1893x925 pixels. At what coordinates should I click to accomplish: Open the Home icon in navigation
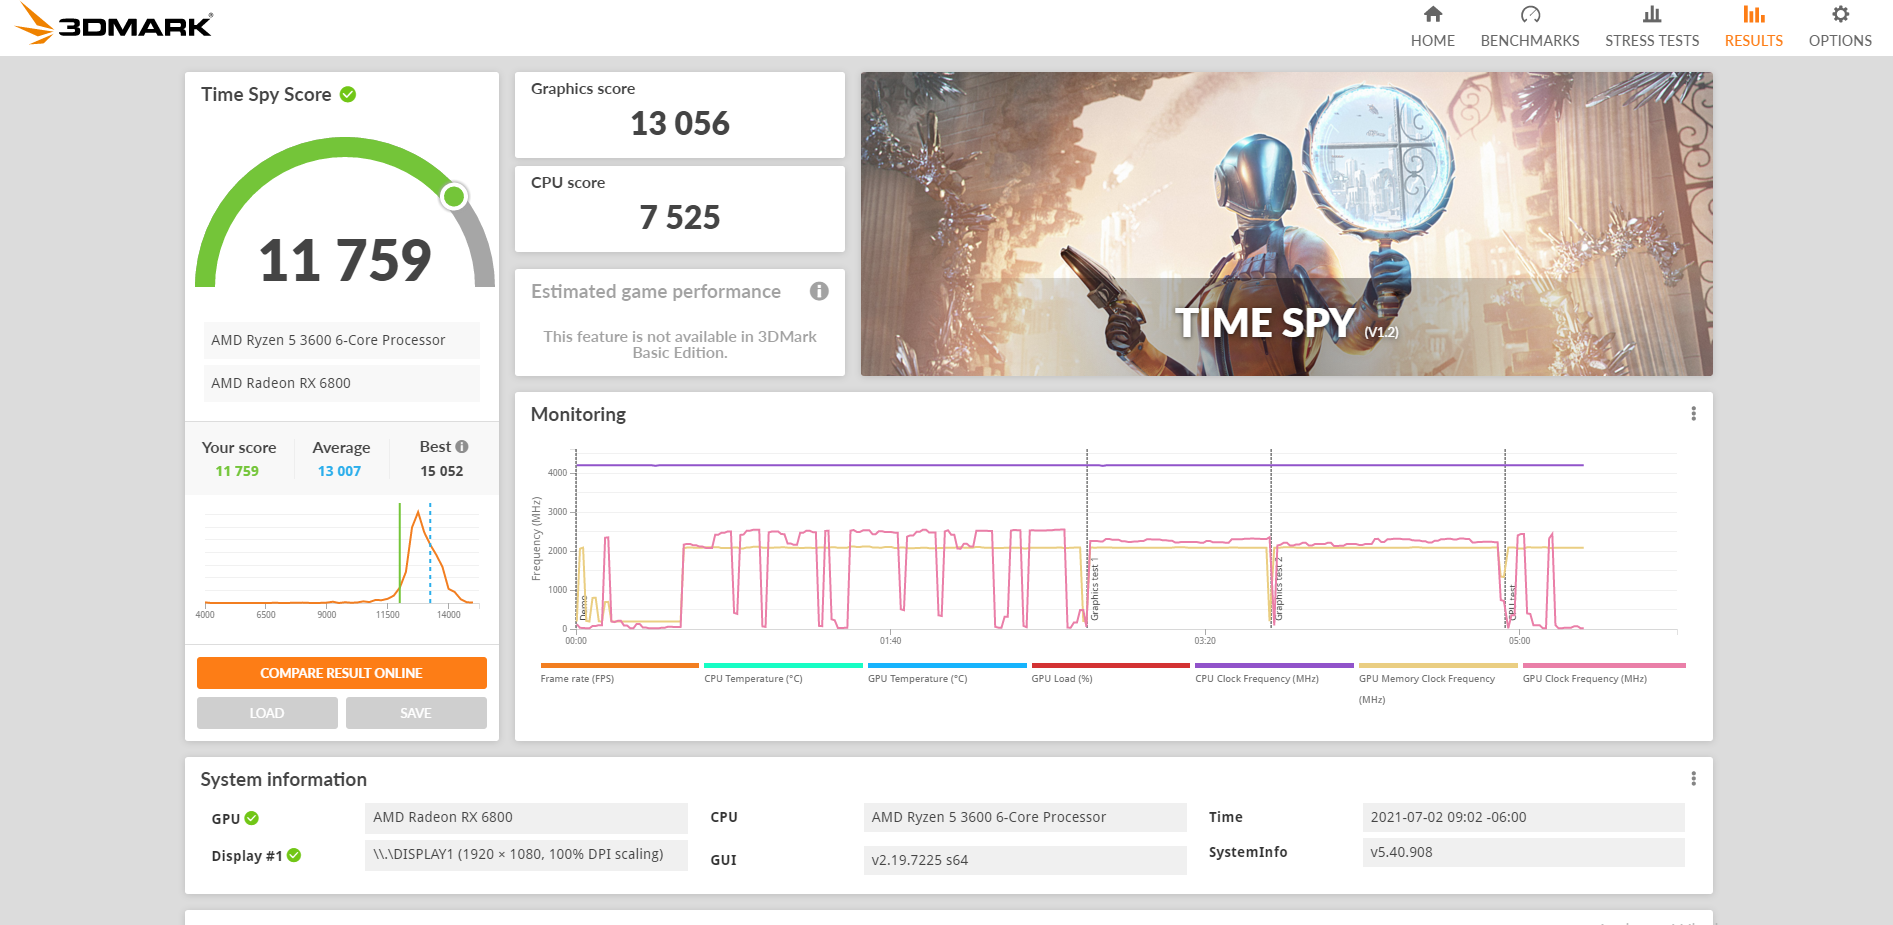point(1433,14)
